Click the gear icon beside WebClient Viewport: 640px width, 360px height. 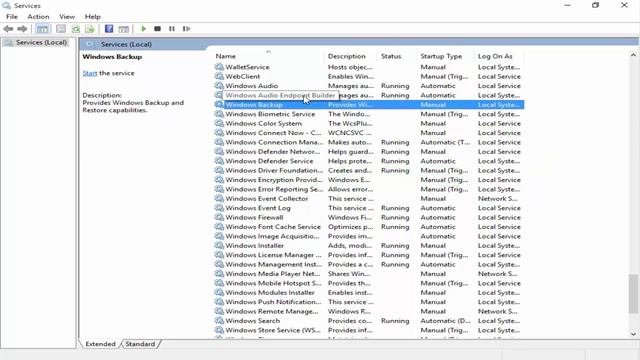[219, 76]
